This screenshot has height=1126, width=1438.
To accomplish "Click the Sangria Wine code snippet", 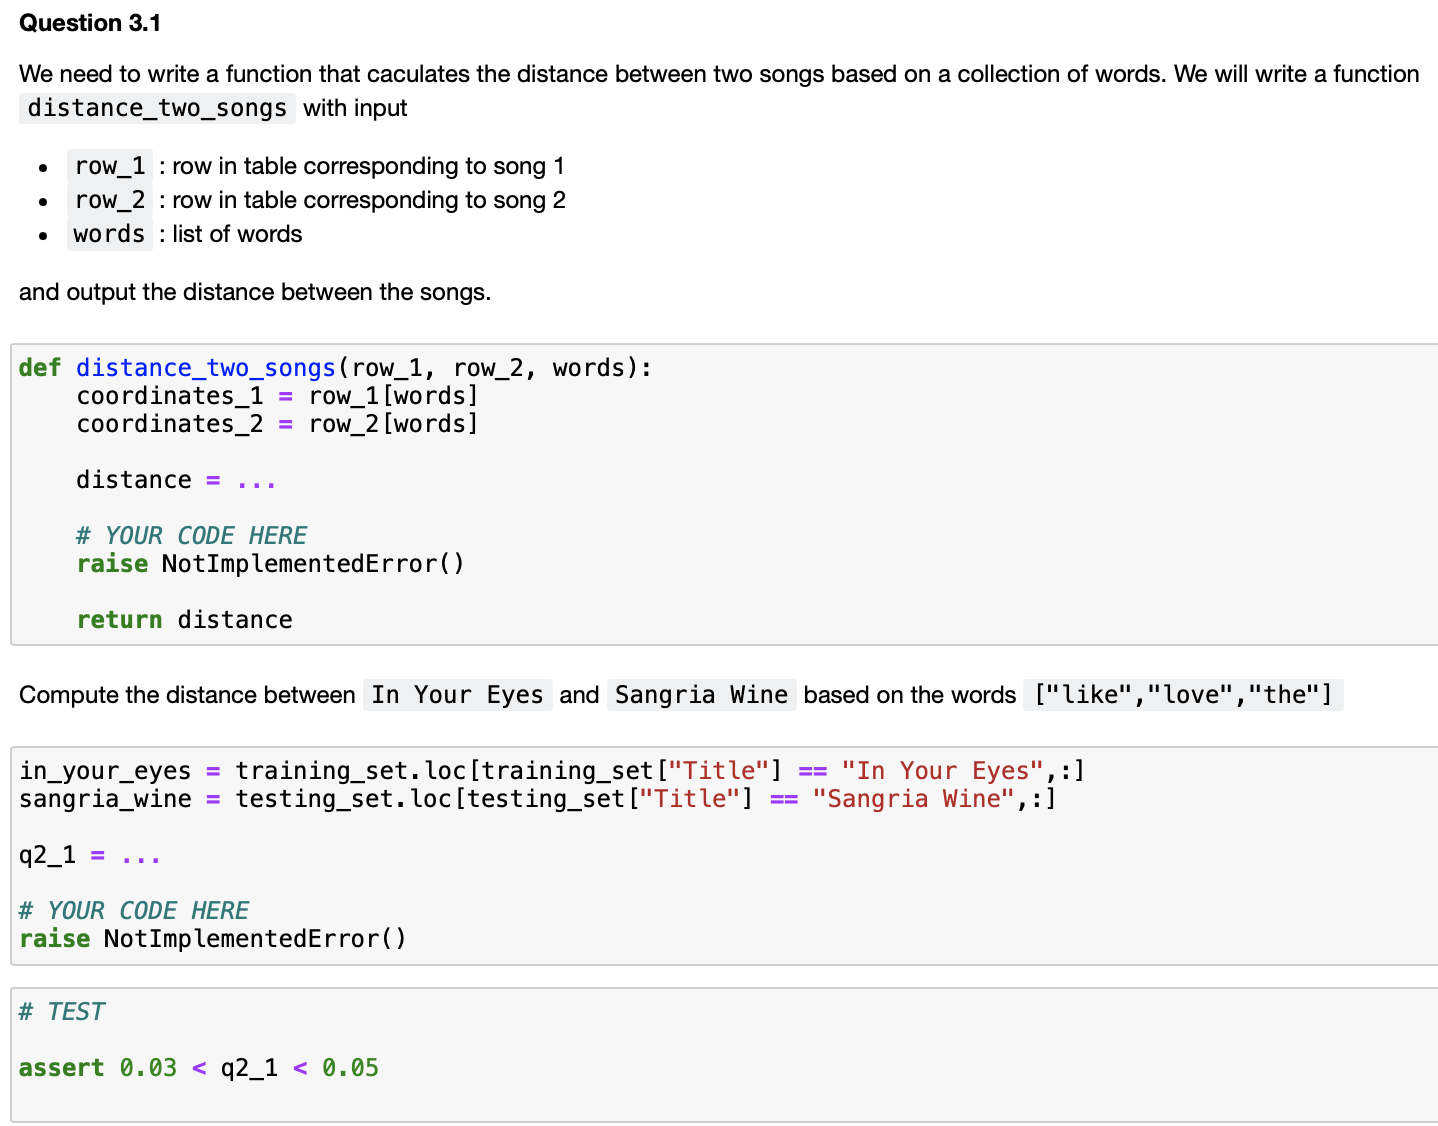I will click(x=700, y=694).
